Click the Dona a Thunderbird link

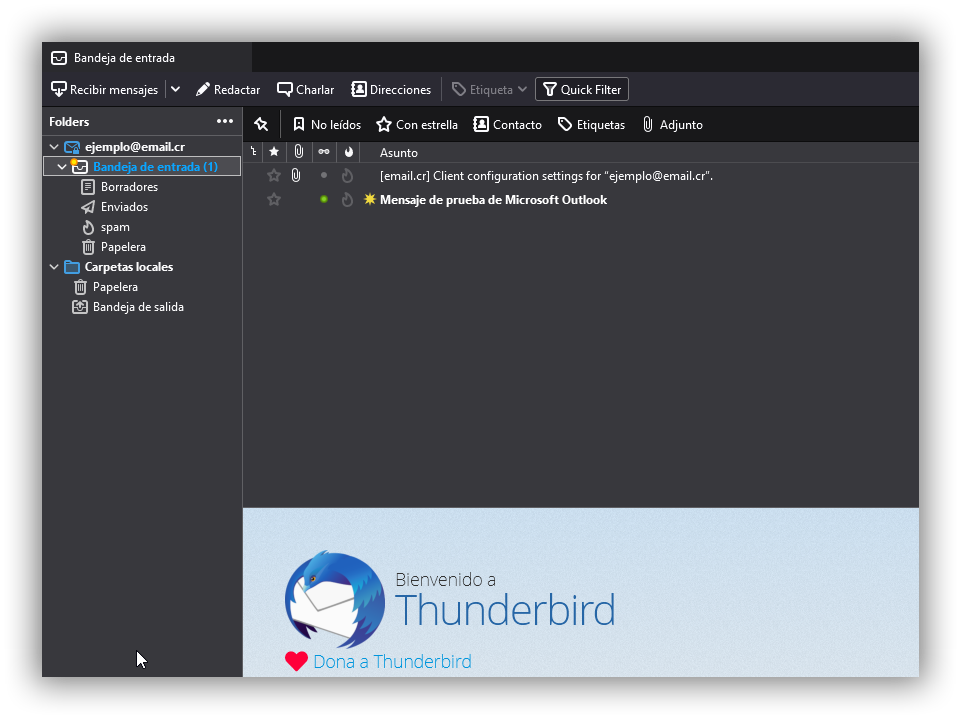[x=390, y=661]
